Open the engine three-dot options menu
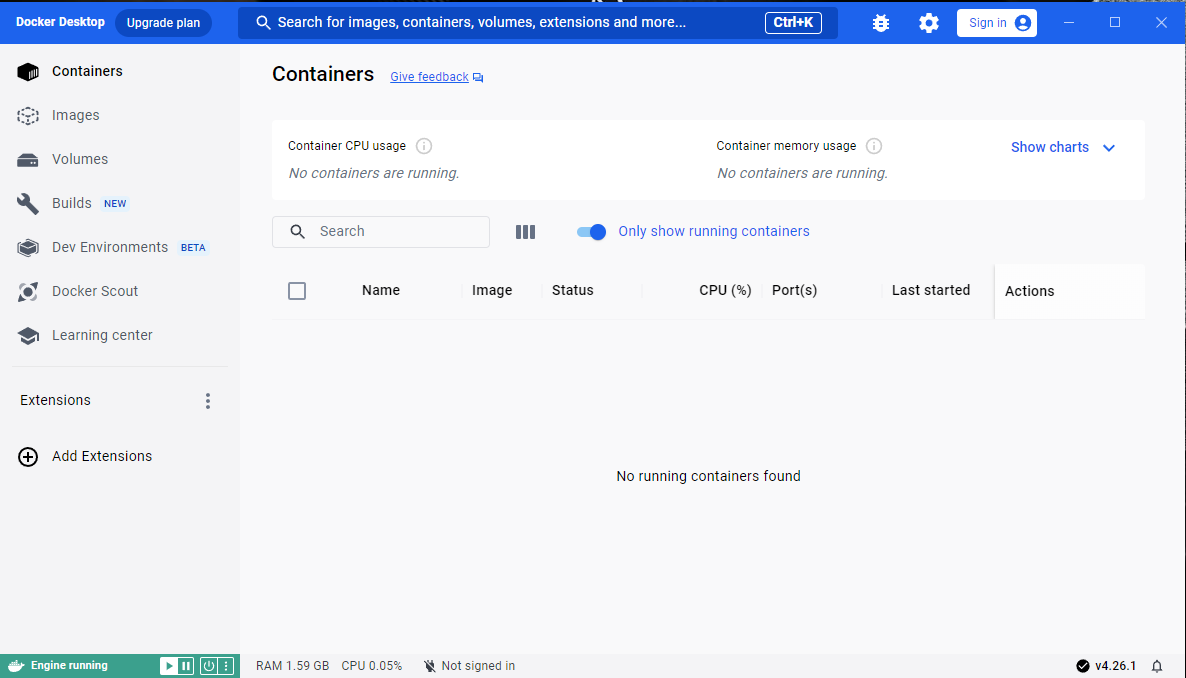 click(x=225, y=666)
